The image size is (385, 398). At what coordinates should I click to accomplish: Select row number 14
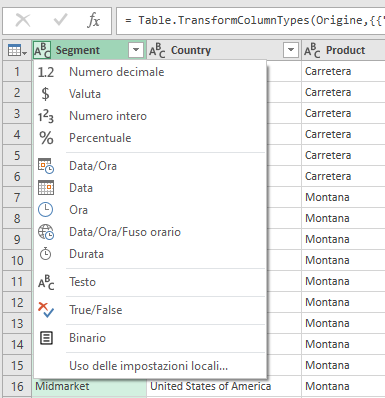17,345
